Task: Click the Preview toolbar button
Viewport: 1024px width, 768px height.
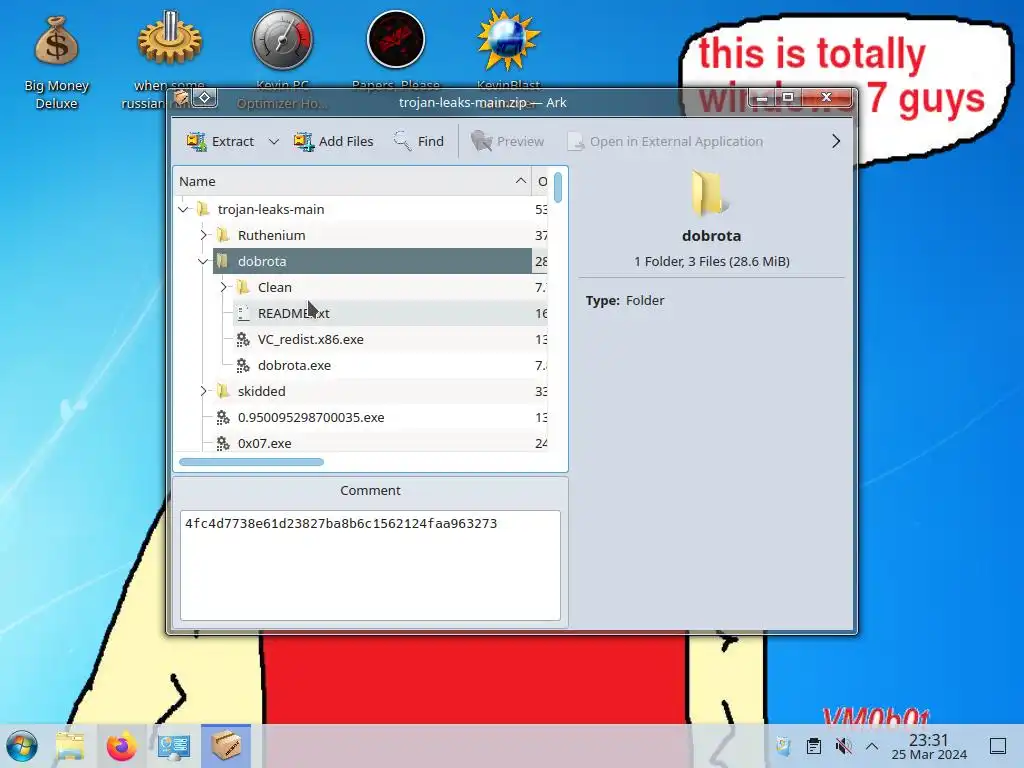Action: [x=507, y=141]
